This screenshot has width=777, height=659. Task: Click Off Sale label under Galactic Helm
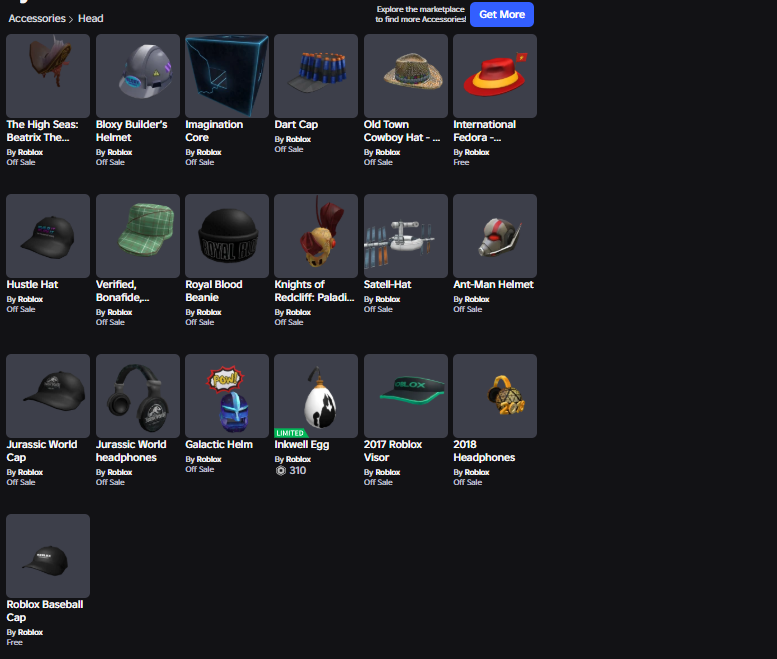pos(200,469)
